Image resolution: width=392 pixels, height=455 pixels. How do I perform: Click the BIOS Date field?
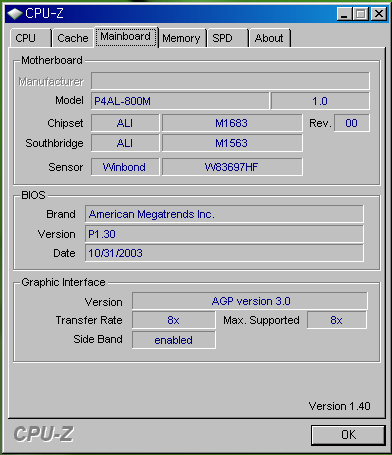pyautogui.click(x=224, y=253)
